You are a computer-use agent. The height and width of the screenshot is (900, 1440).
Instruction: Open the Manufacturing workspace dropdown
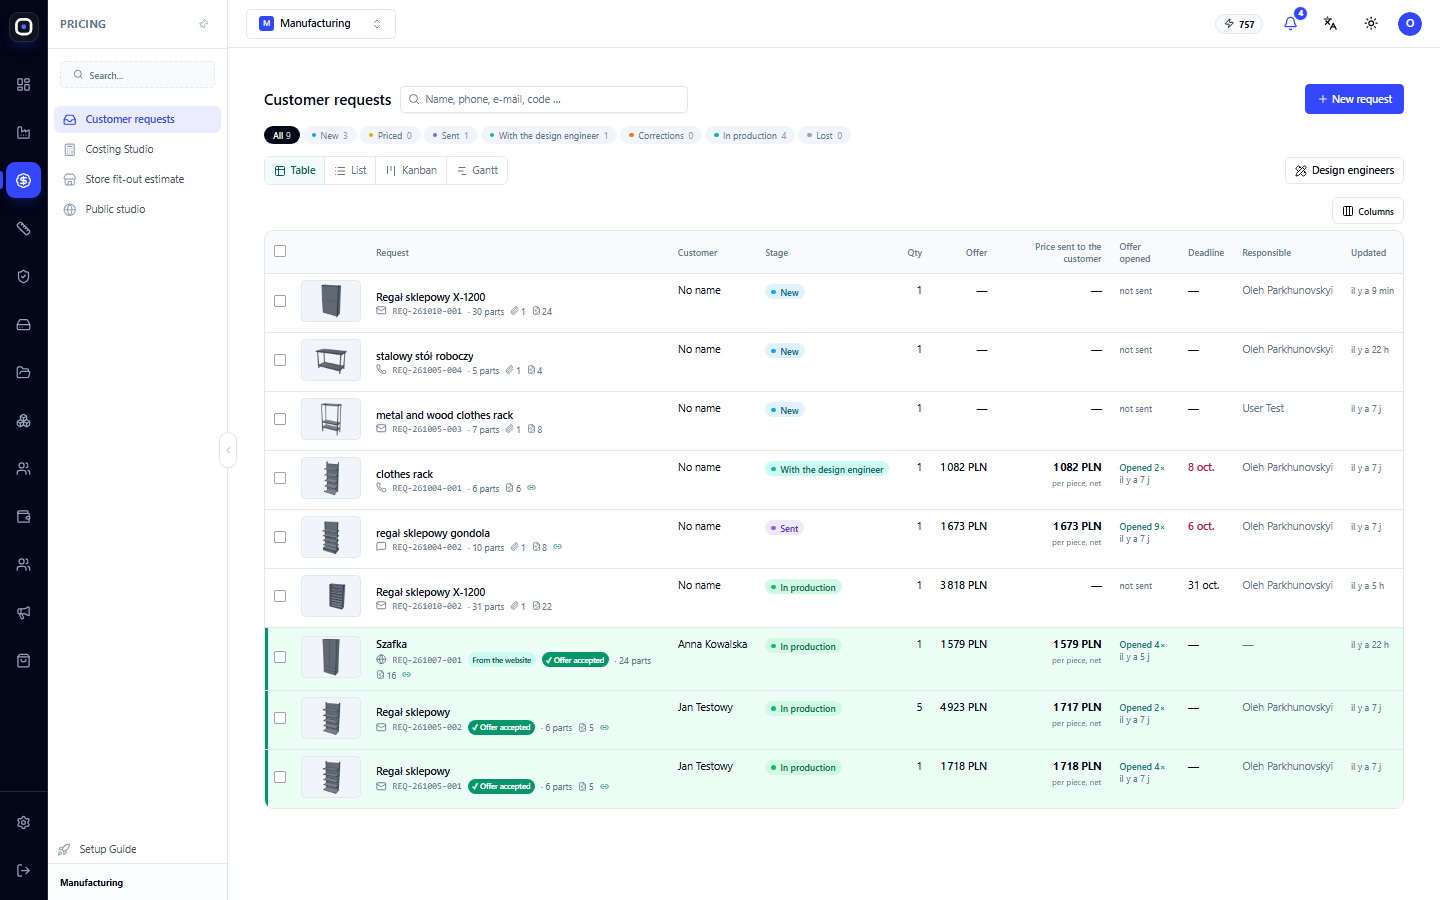321,24
